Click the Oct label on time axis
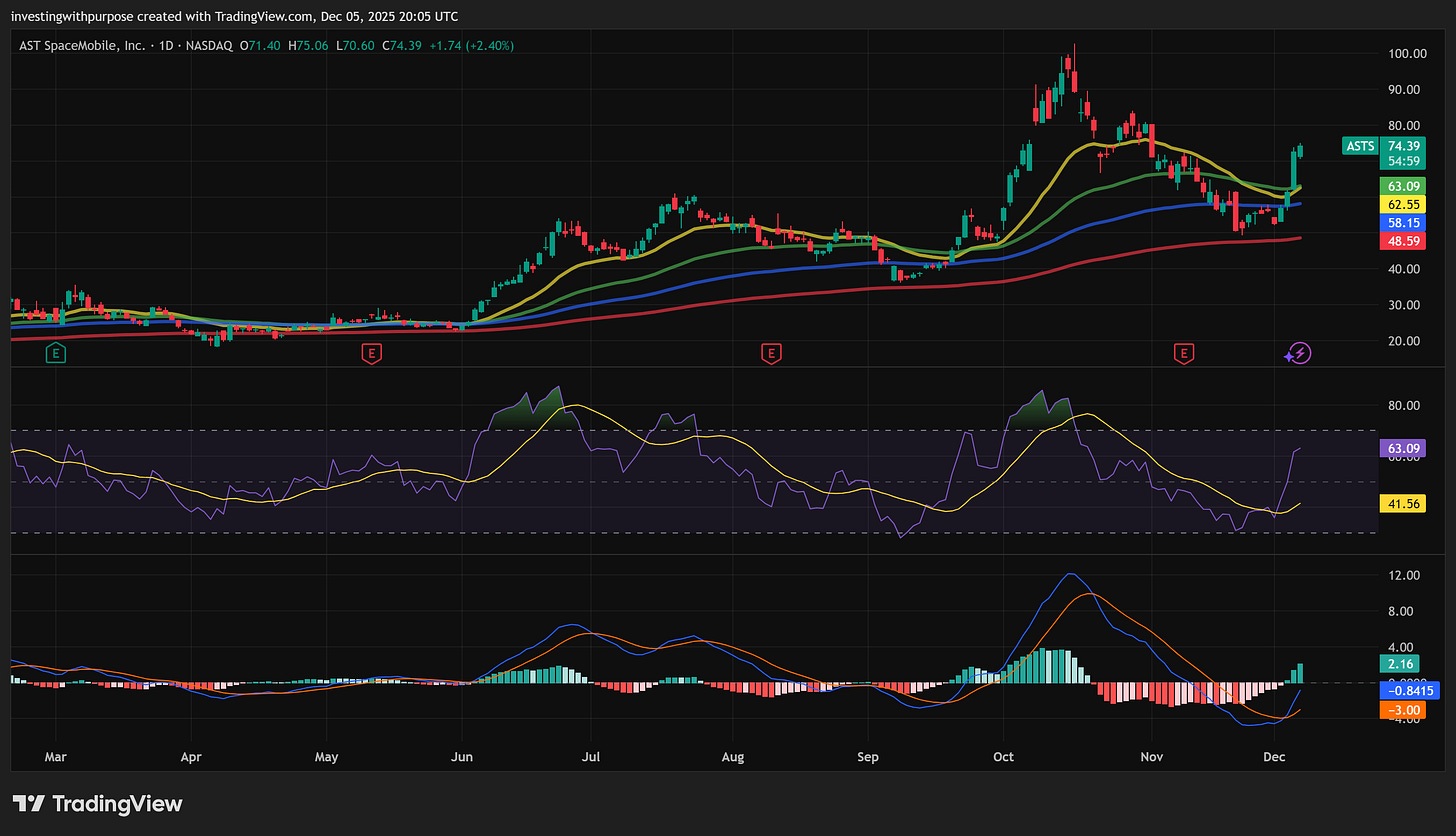 click(x=1003, y=757)
